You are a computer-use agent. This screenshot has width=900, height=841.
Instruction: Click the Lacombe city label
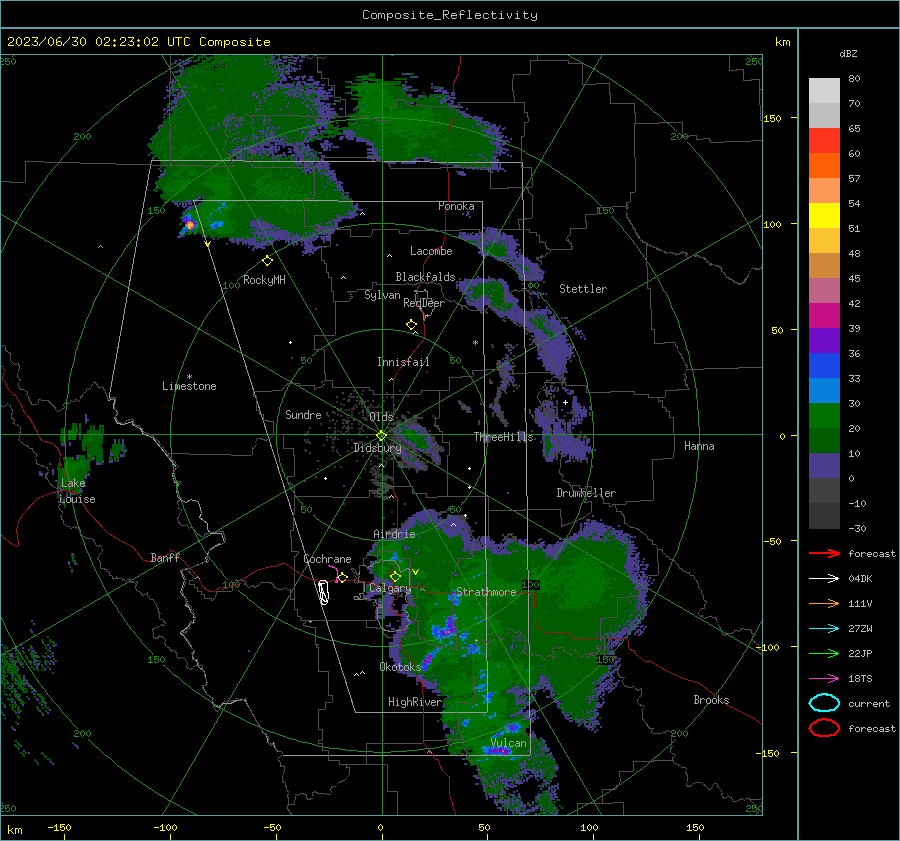pos(431,251)
